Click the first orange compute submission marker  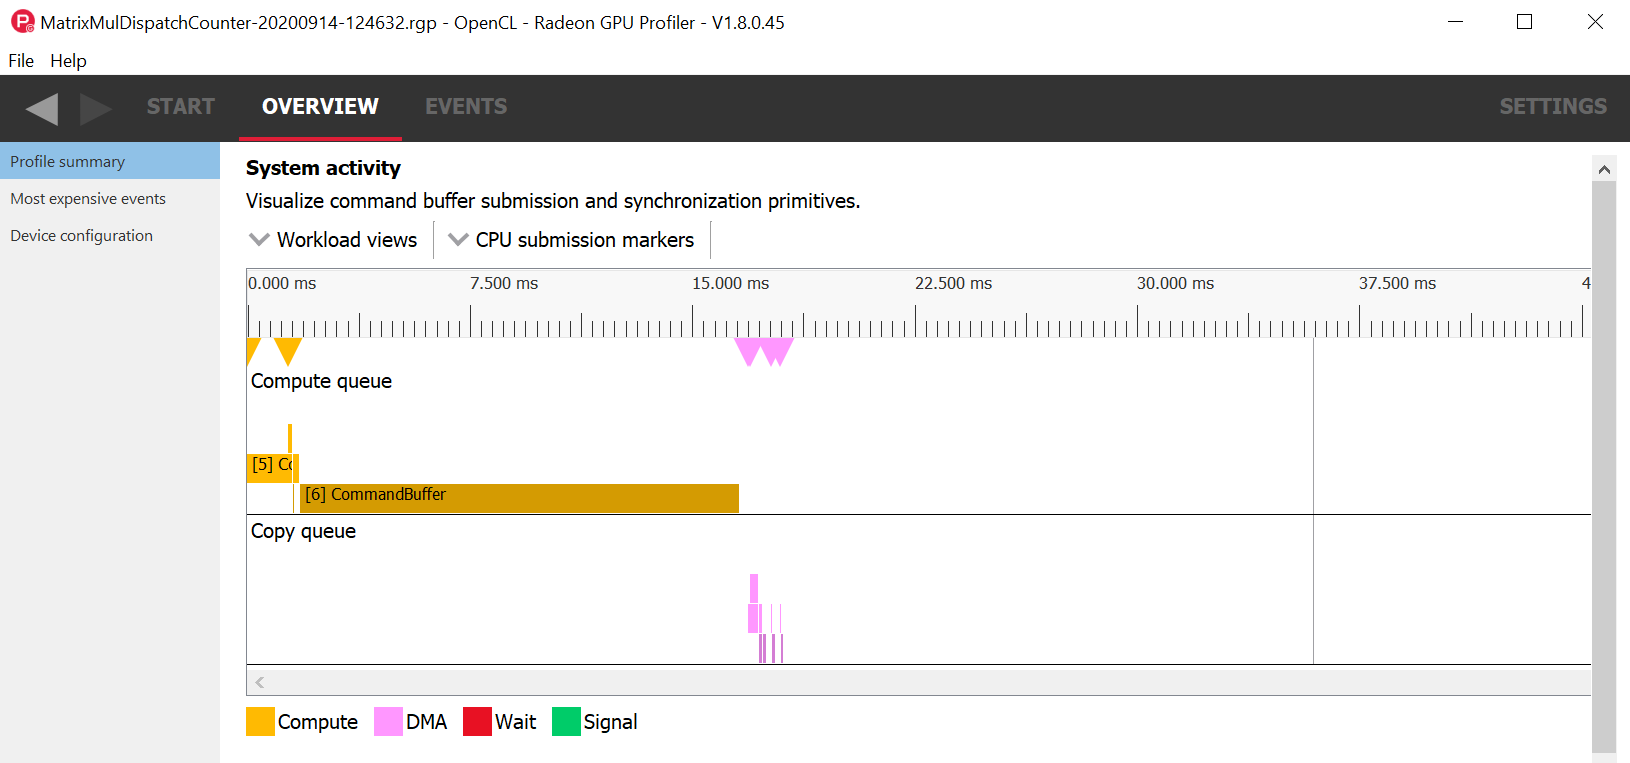click(x=252, y=348)
